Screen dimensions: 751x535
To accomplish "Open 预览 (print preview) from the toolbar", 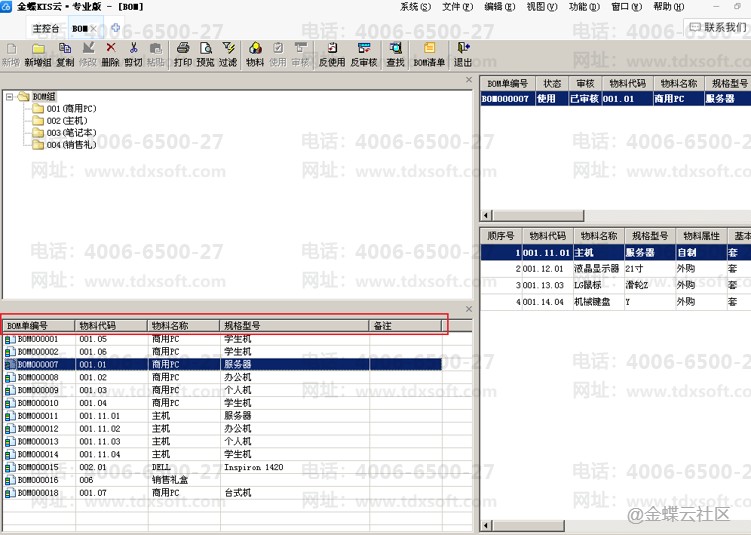I will coord(205,54).
